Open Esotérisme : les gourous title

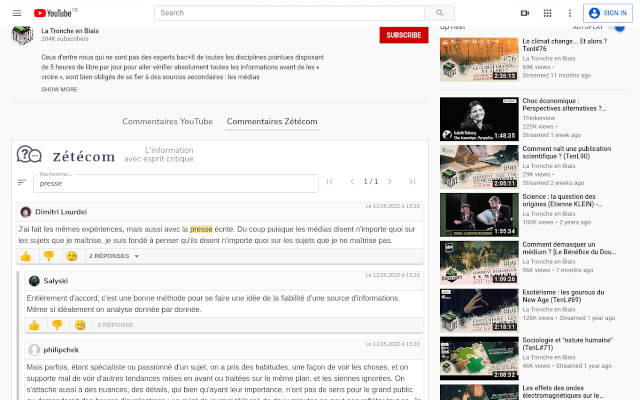[563, 296]
